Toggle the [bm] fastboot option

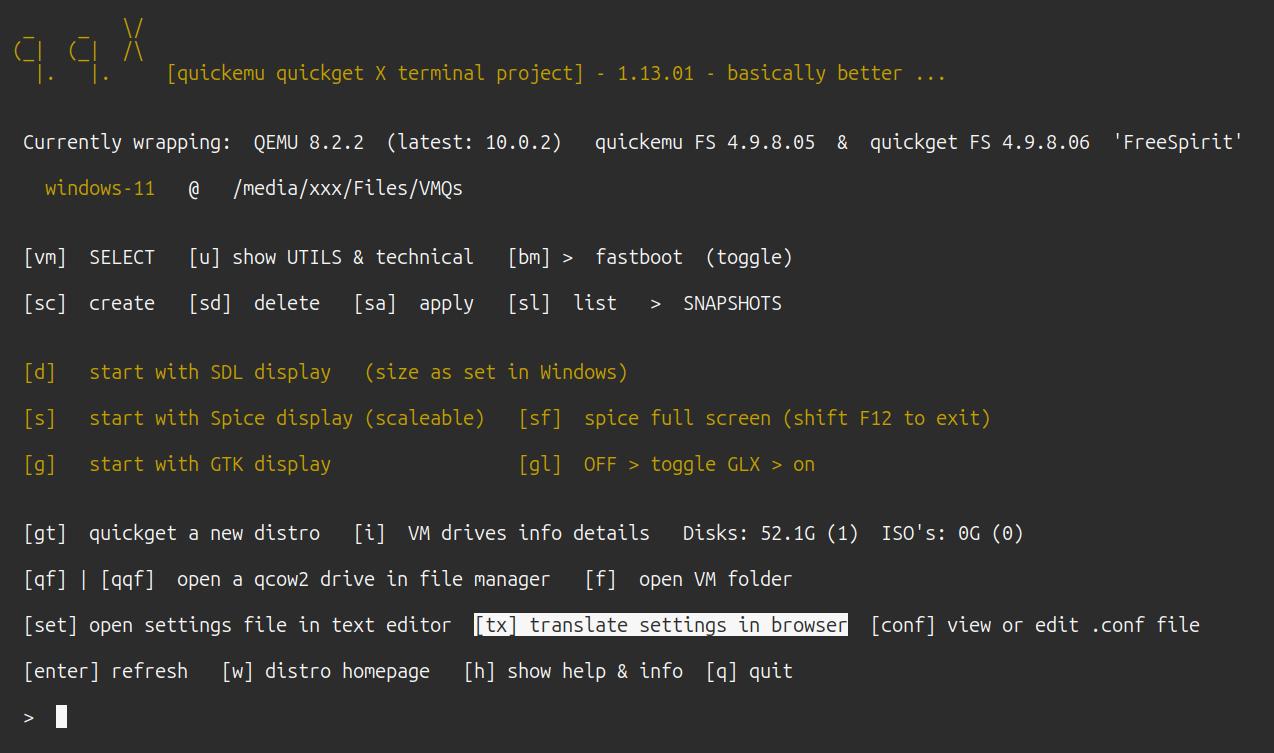tap(650, 258)
